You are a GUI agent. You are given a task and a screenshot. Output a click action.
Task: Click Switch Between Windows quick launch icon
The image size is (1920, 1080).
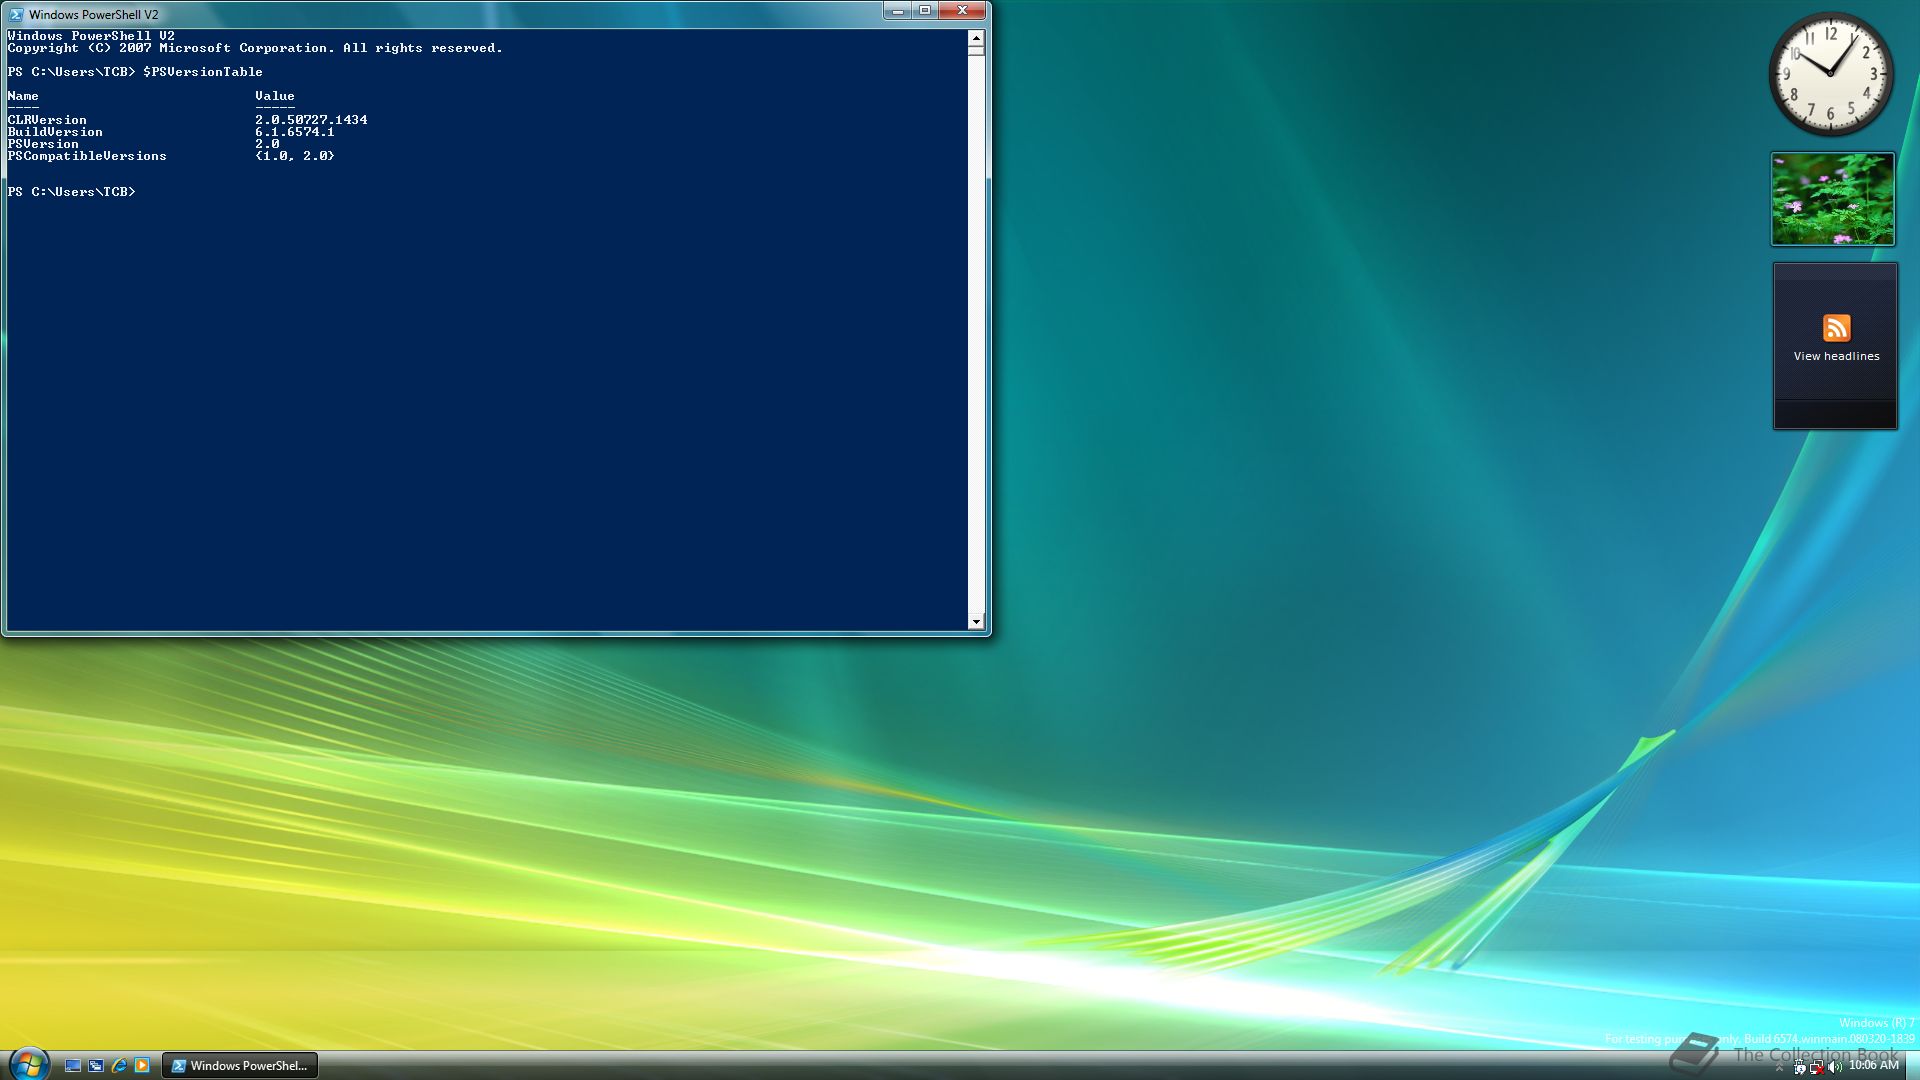point(96,1066)
